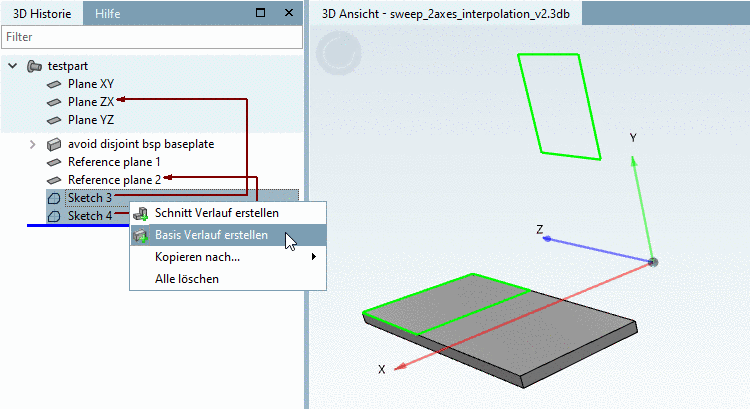
Task: Select the Sketch 4 label
Action: tap(90, 216)
